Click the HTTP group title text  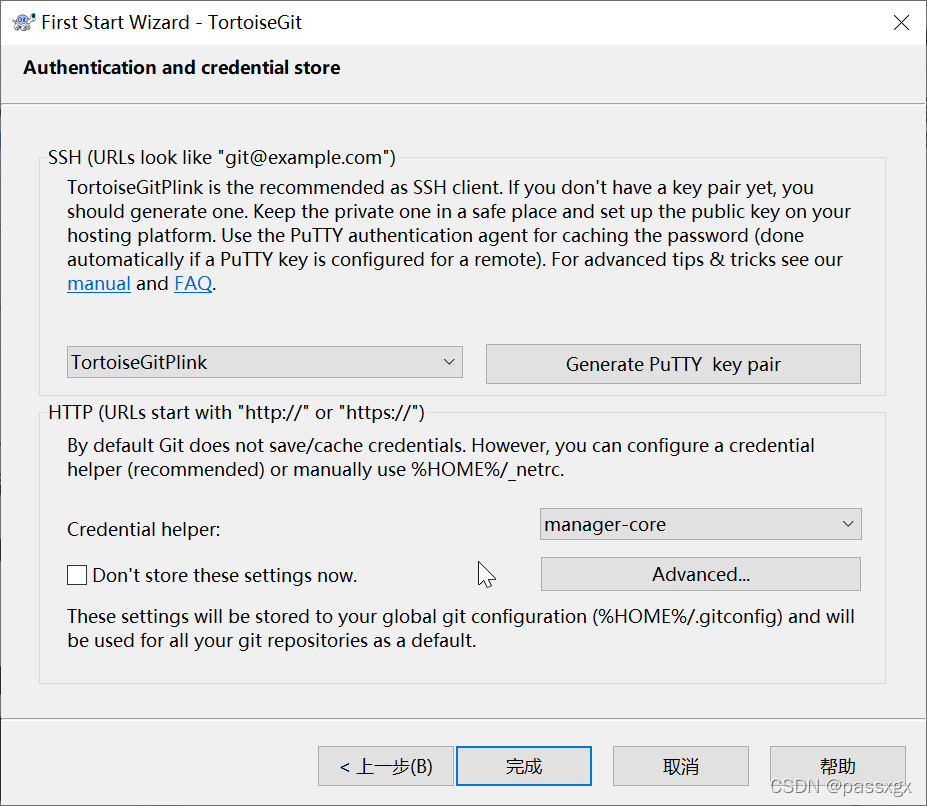click(236, 412)
